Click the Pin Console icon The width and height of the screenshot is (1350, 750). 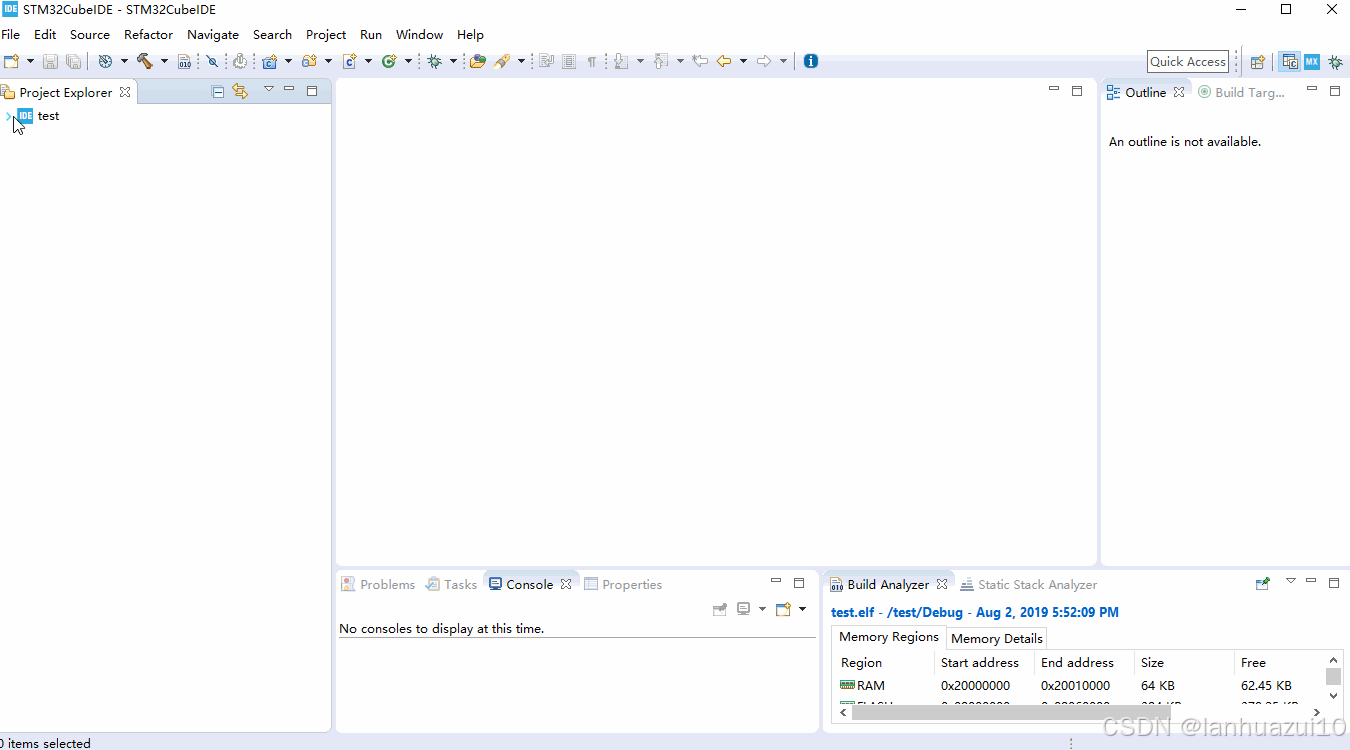tap(720, 609)
